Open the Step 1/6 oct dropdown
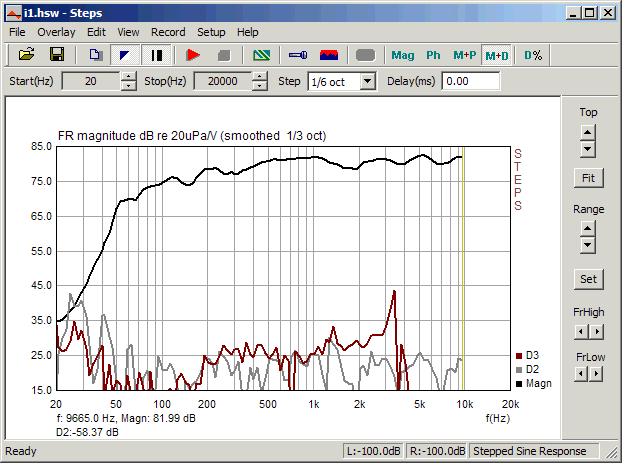Image resolution: width=622 pixels, height=463 pixels. click(367, 81)
